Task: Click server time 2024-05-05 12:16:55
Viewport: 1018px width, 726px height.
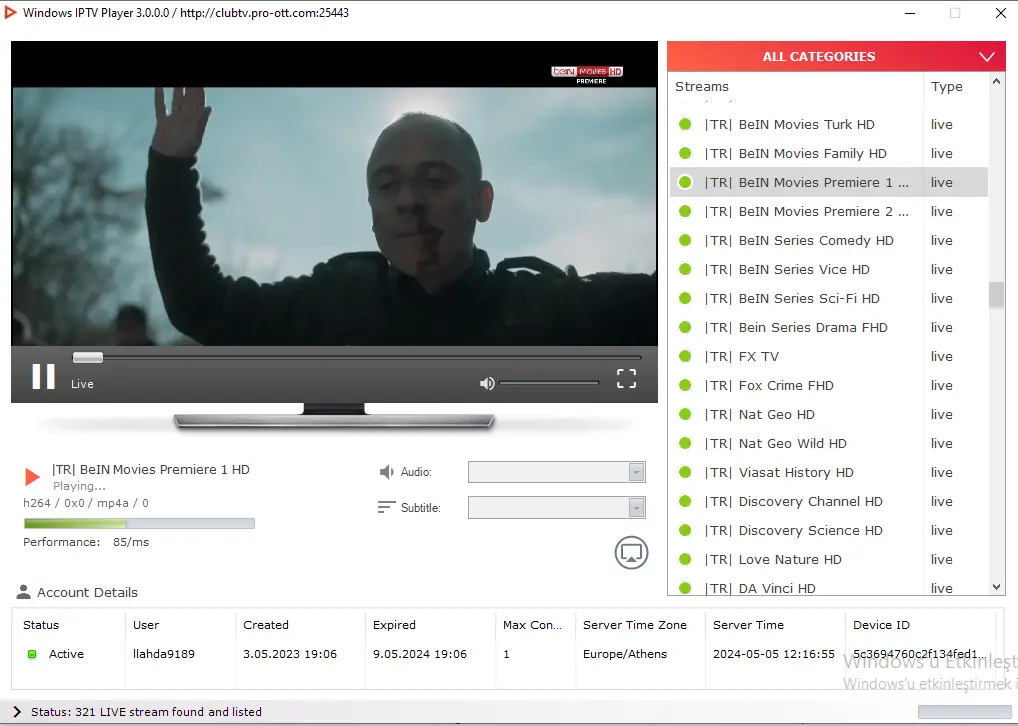Action: 774,654
